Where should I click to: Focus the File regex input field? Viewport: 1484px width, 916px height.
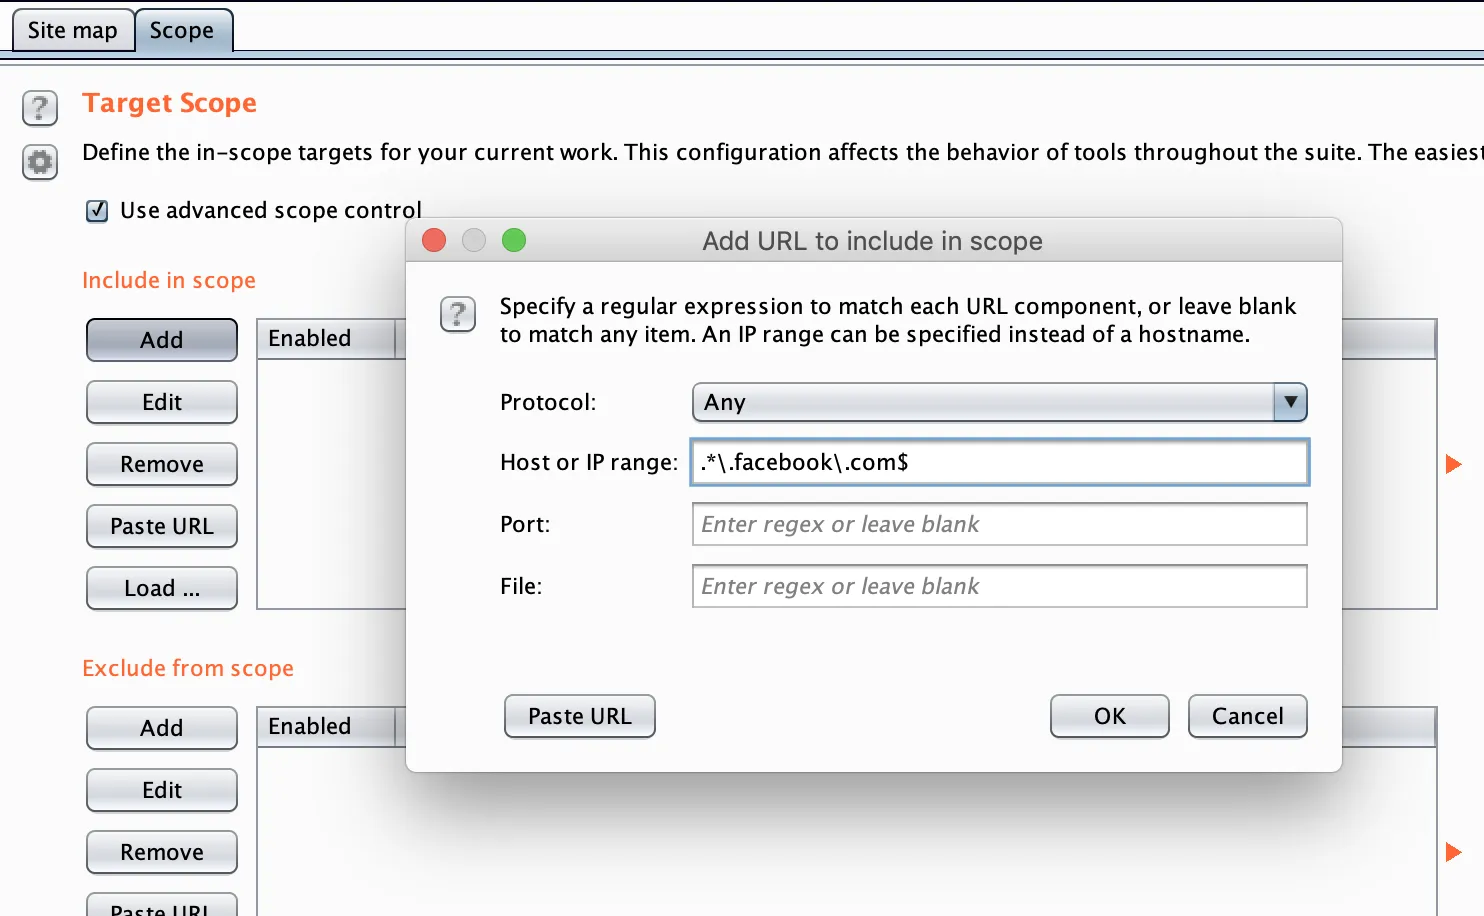[x=999, y=586]
